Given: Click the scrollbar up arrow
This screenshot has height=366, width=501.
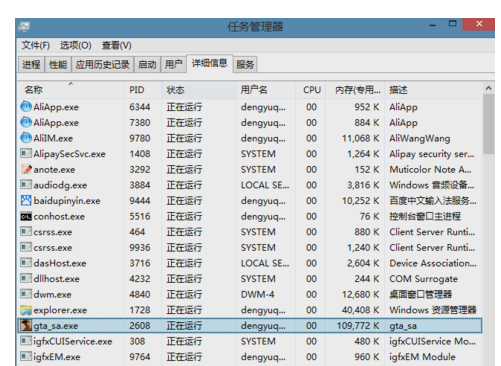Looking at the screenshot, I should 489,88.
